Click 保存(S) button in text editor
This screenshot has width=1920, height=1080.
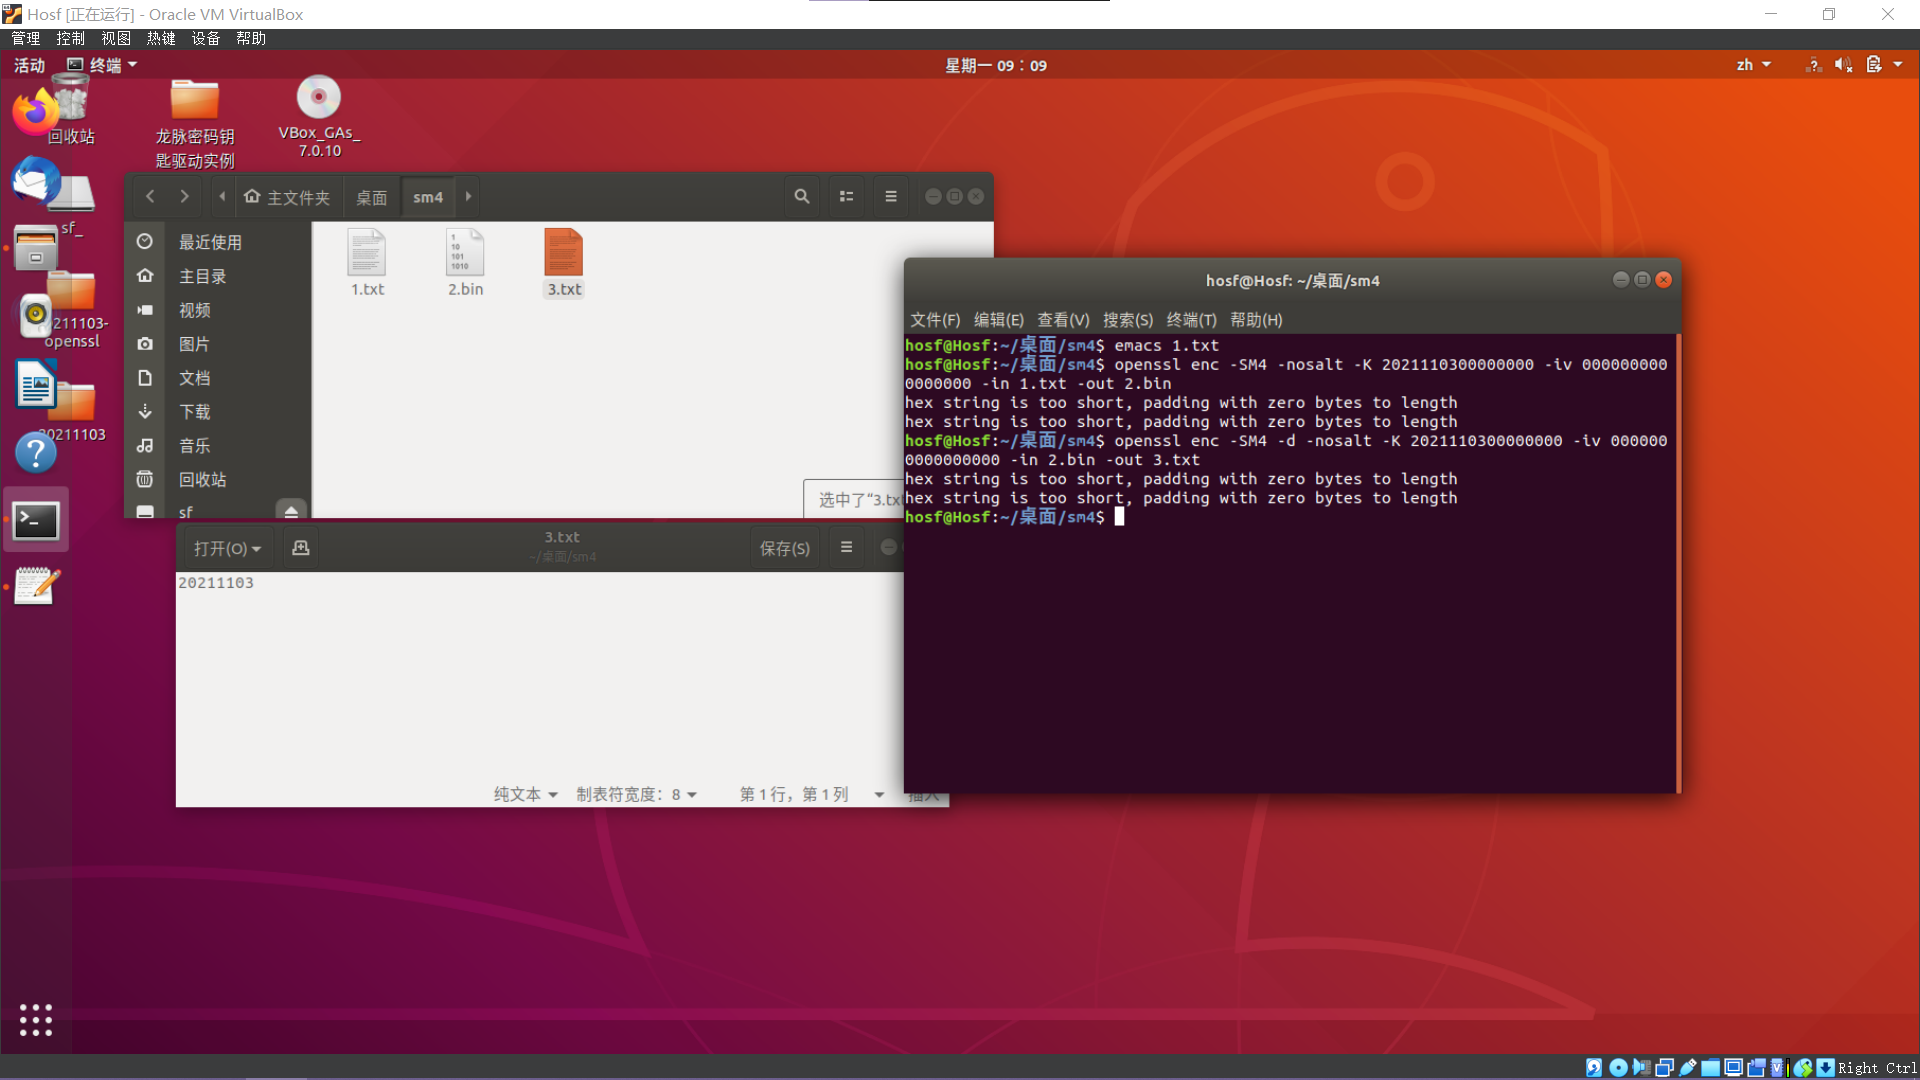(x=784, y=548)
